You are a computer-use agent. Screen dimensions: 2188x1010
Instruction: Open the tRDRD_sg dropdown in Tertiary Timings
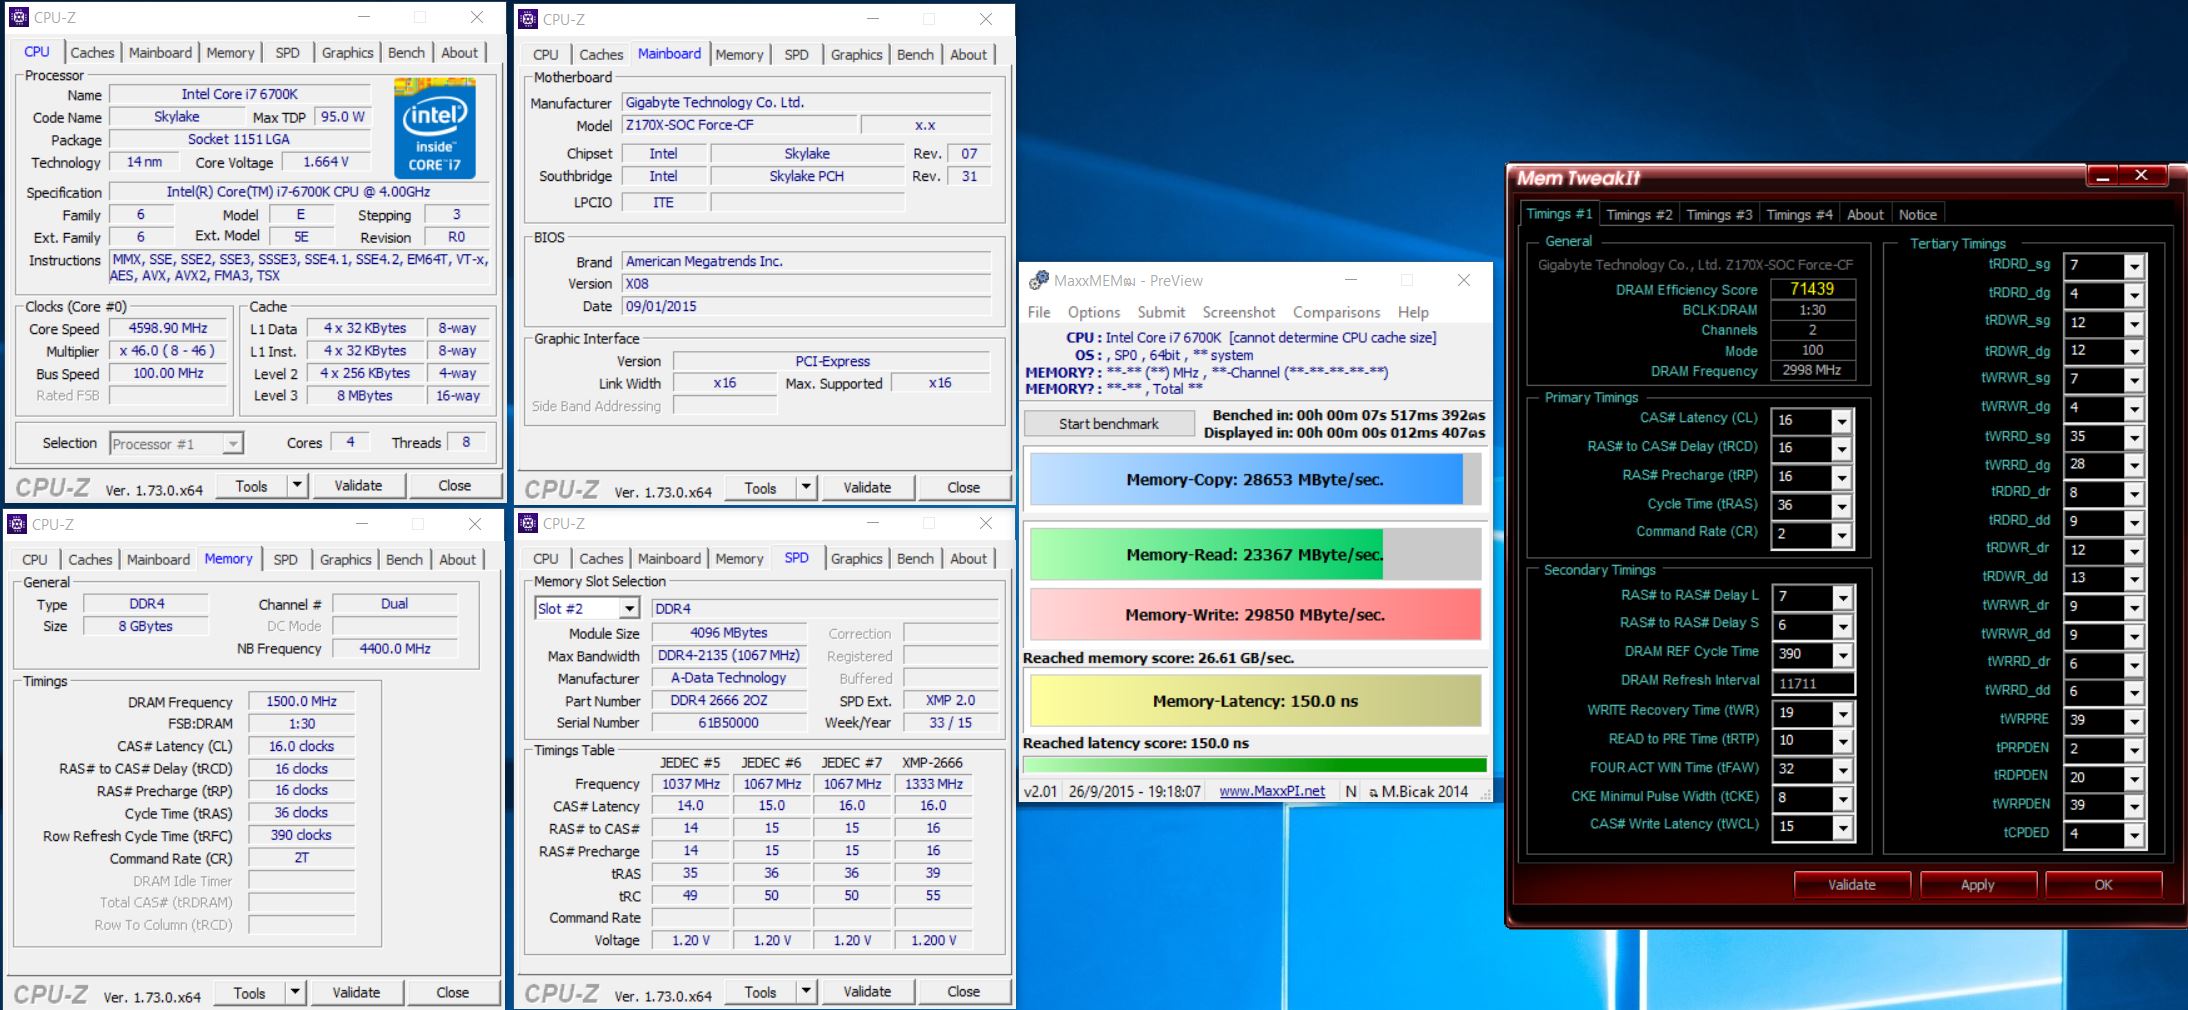tap(2134, 266)
